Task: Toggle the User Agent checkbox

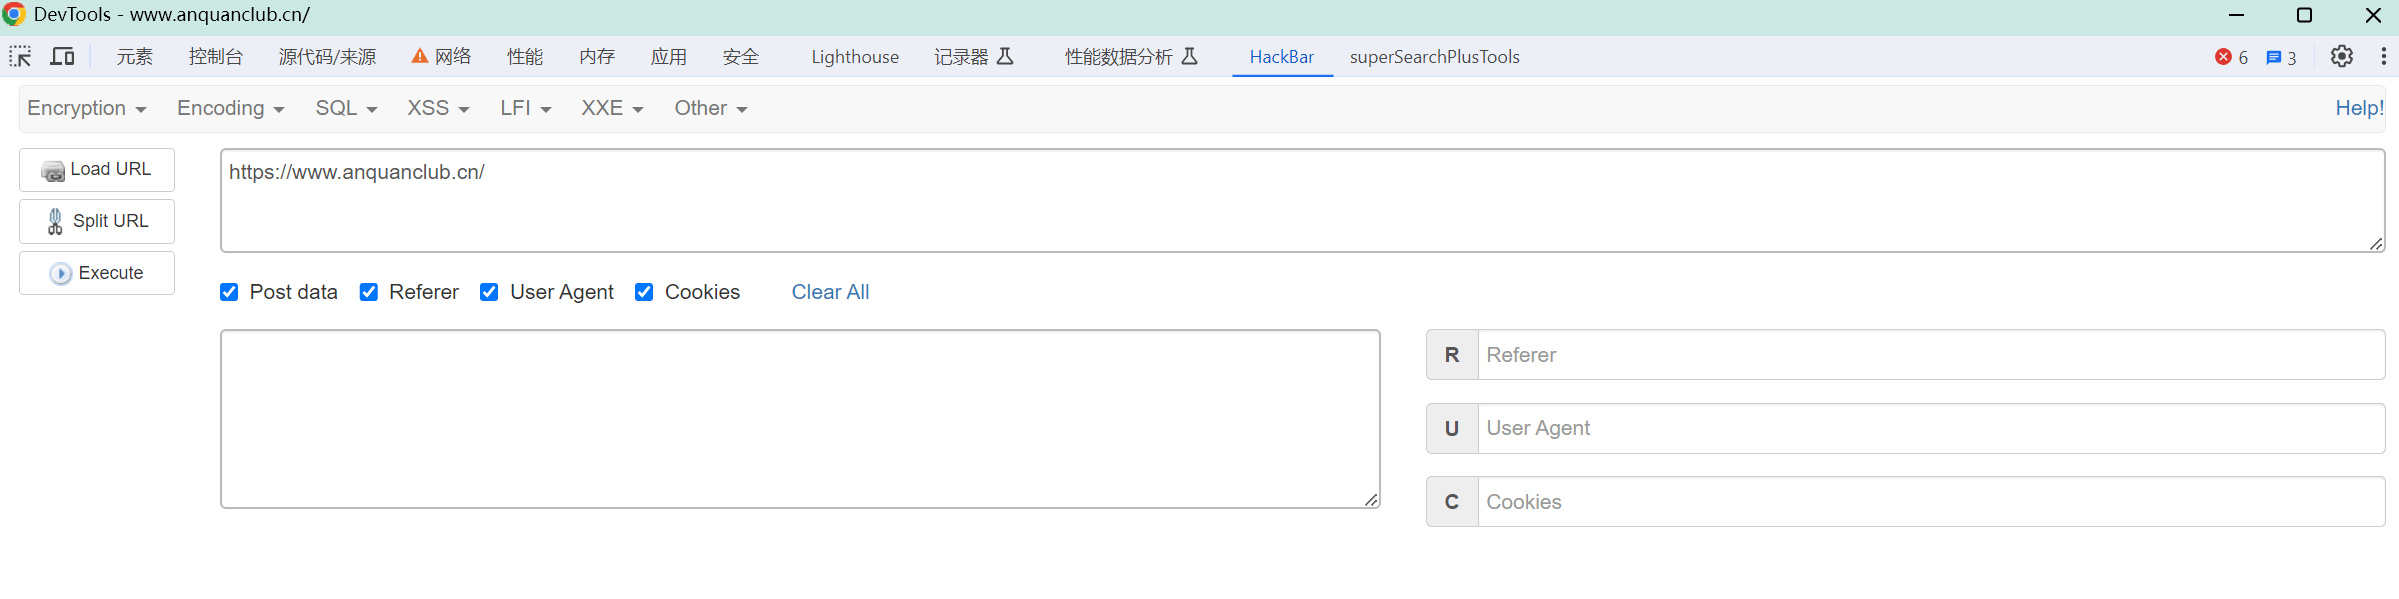Action: [x=489, y=292]
